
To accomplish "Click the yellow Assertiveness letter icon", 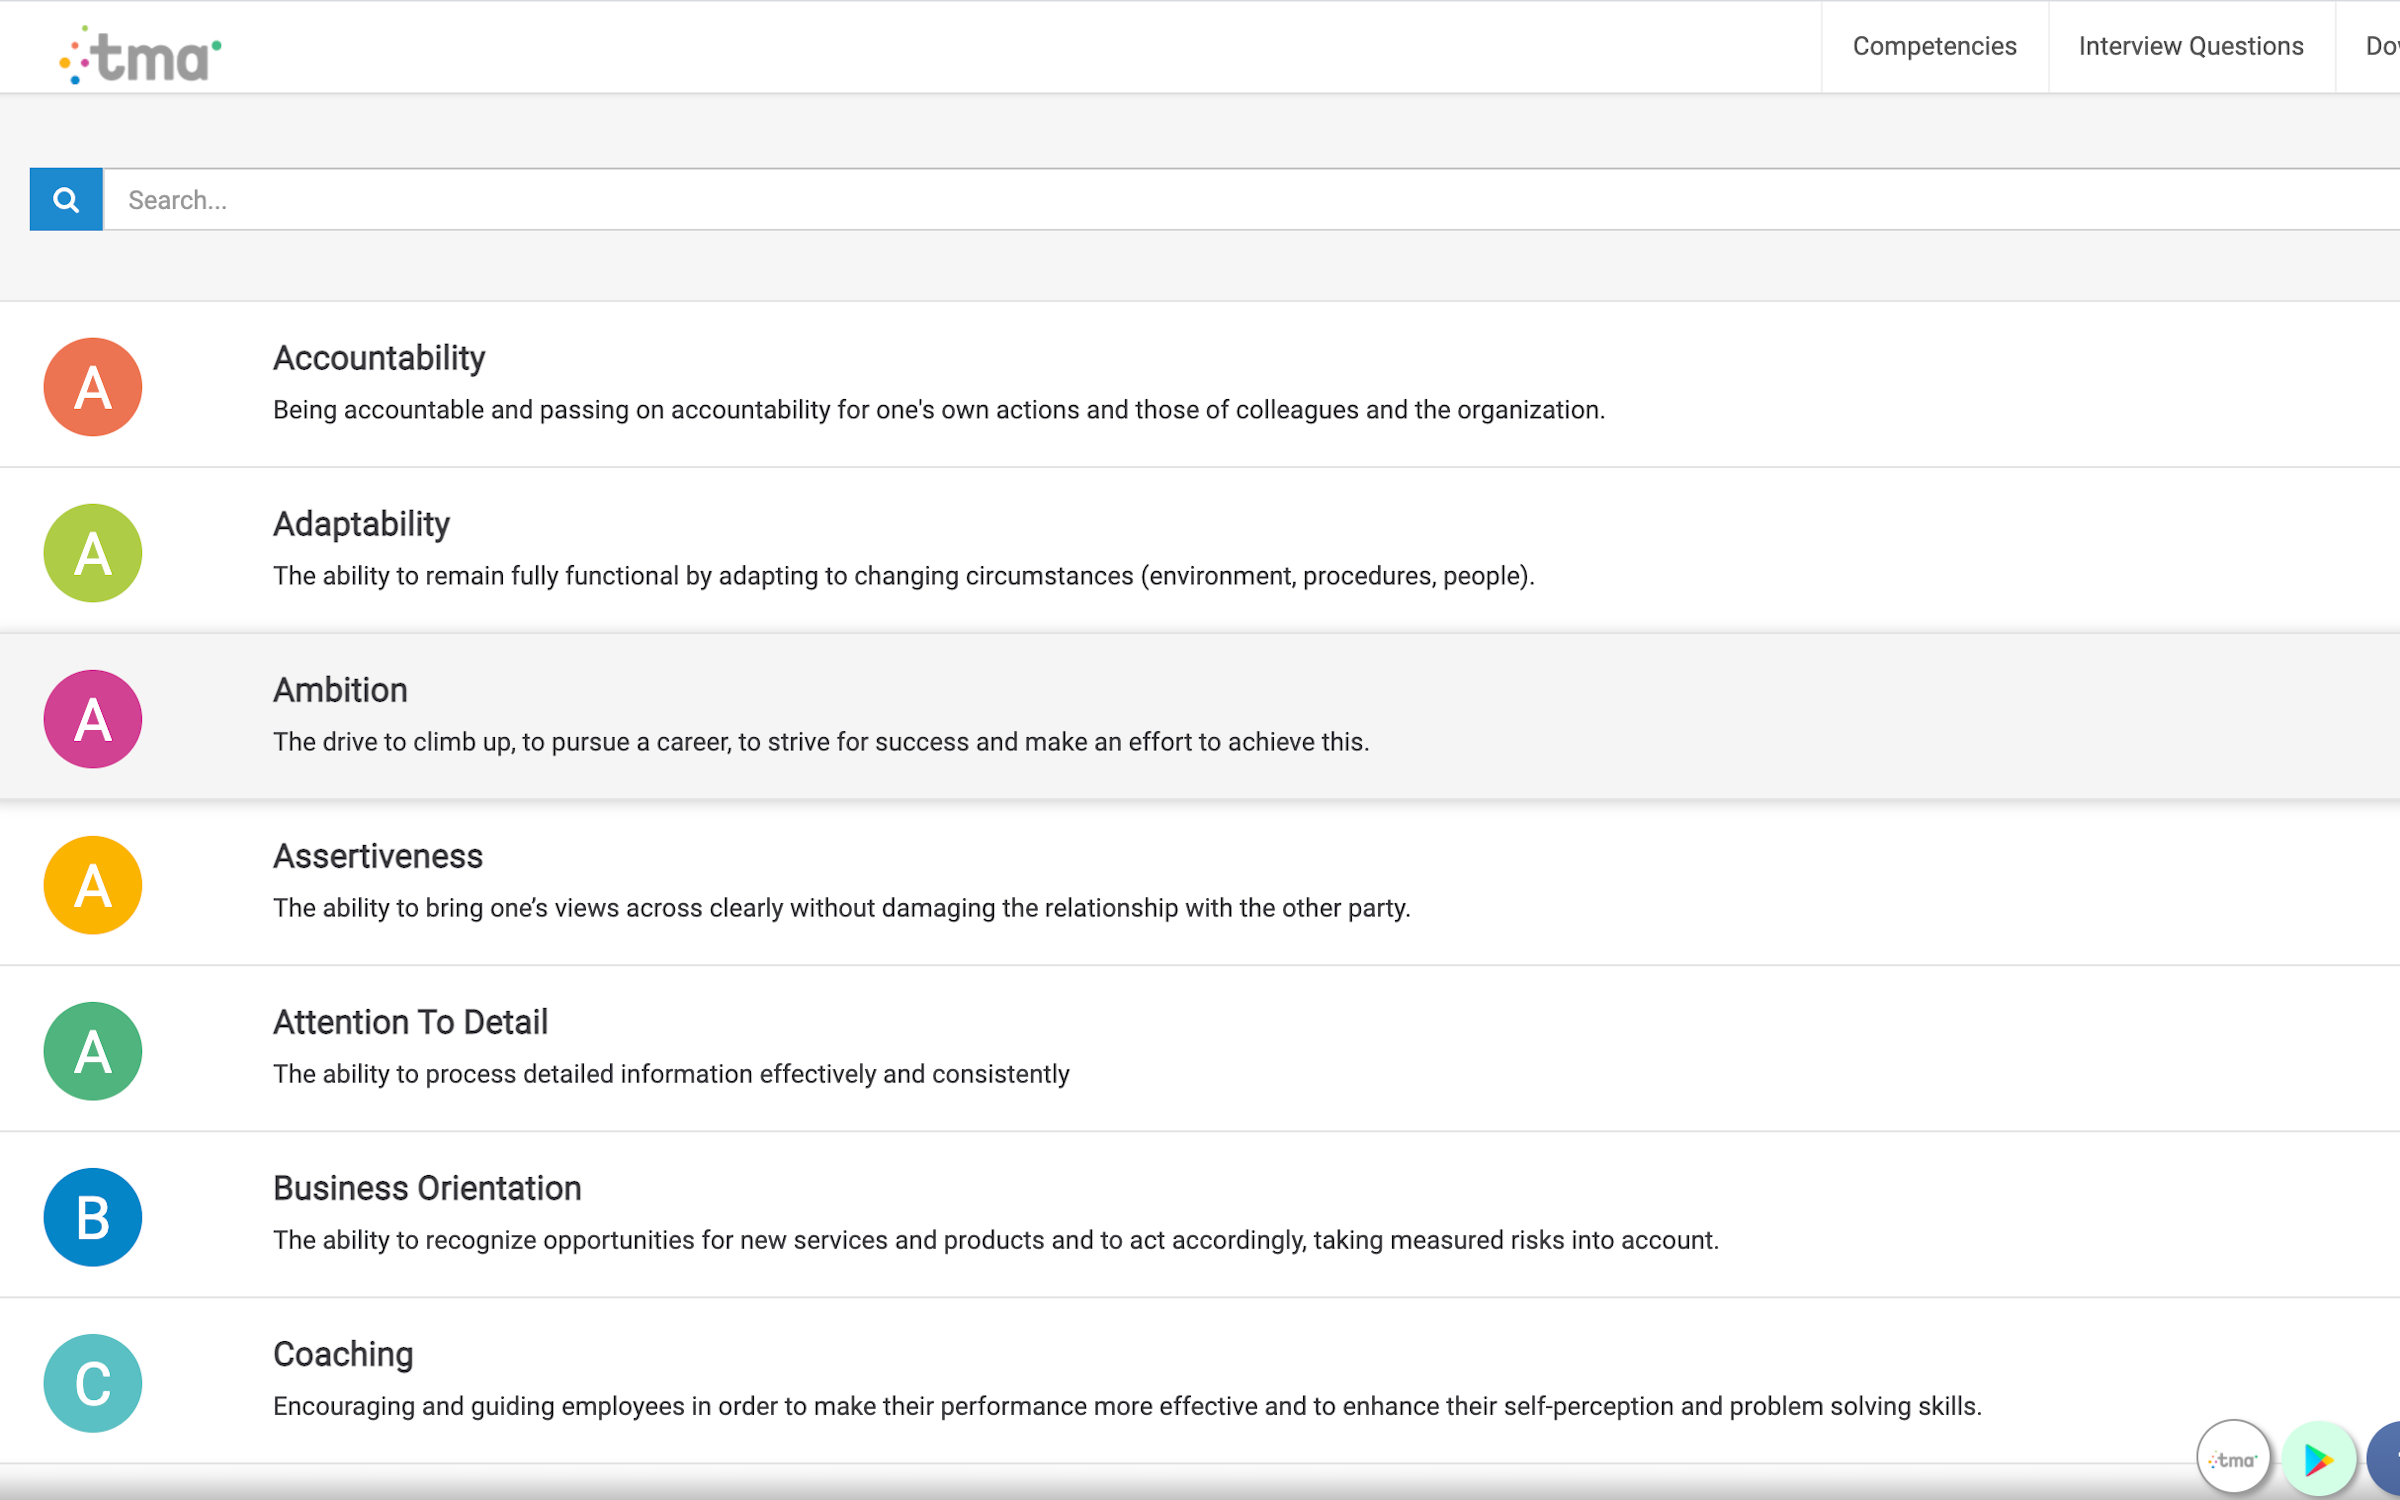I will [x=93, y=885].
